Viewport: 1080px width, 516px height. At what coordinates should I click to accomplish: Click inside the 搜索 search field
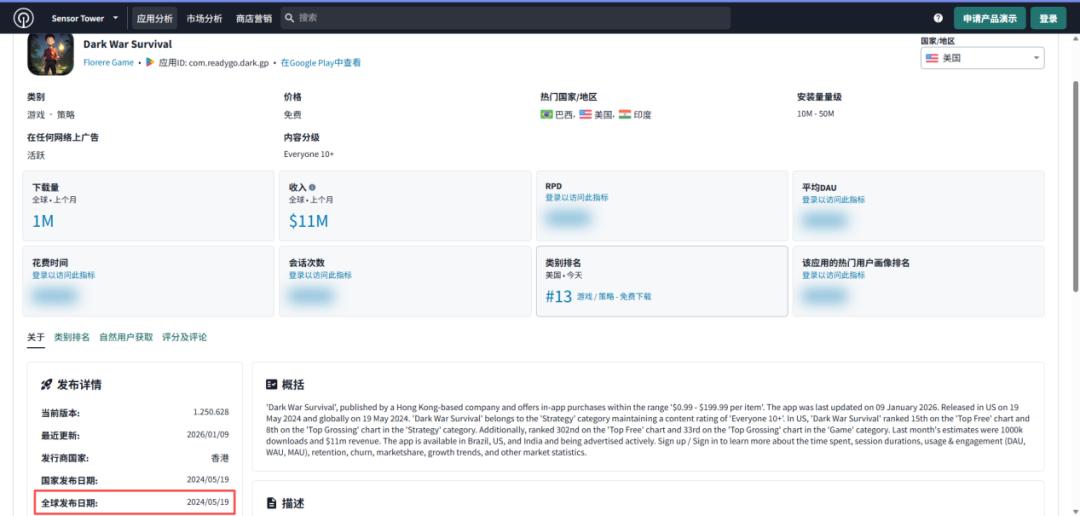tap(500, 18)
